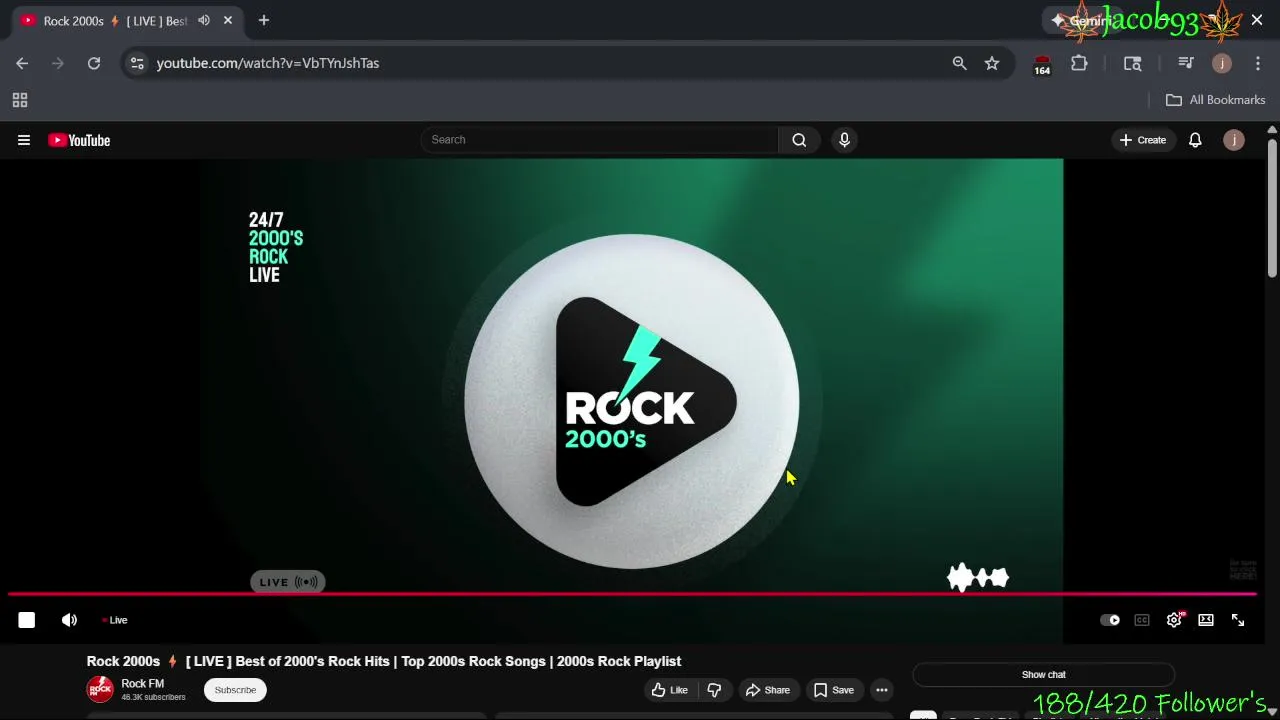
Task: Save the video to a playlist
Action: pyautogui.click(x=833, y=690)
